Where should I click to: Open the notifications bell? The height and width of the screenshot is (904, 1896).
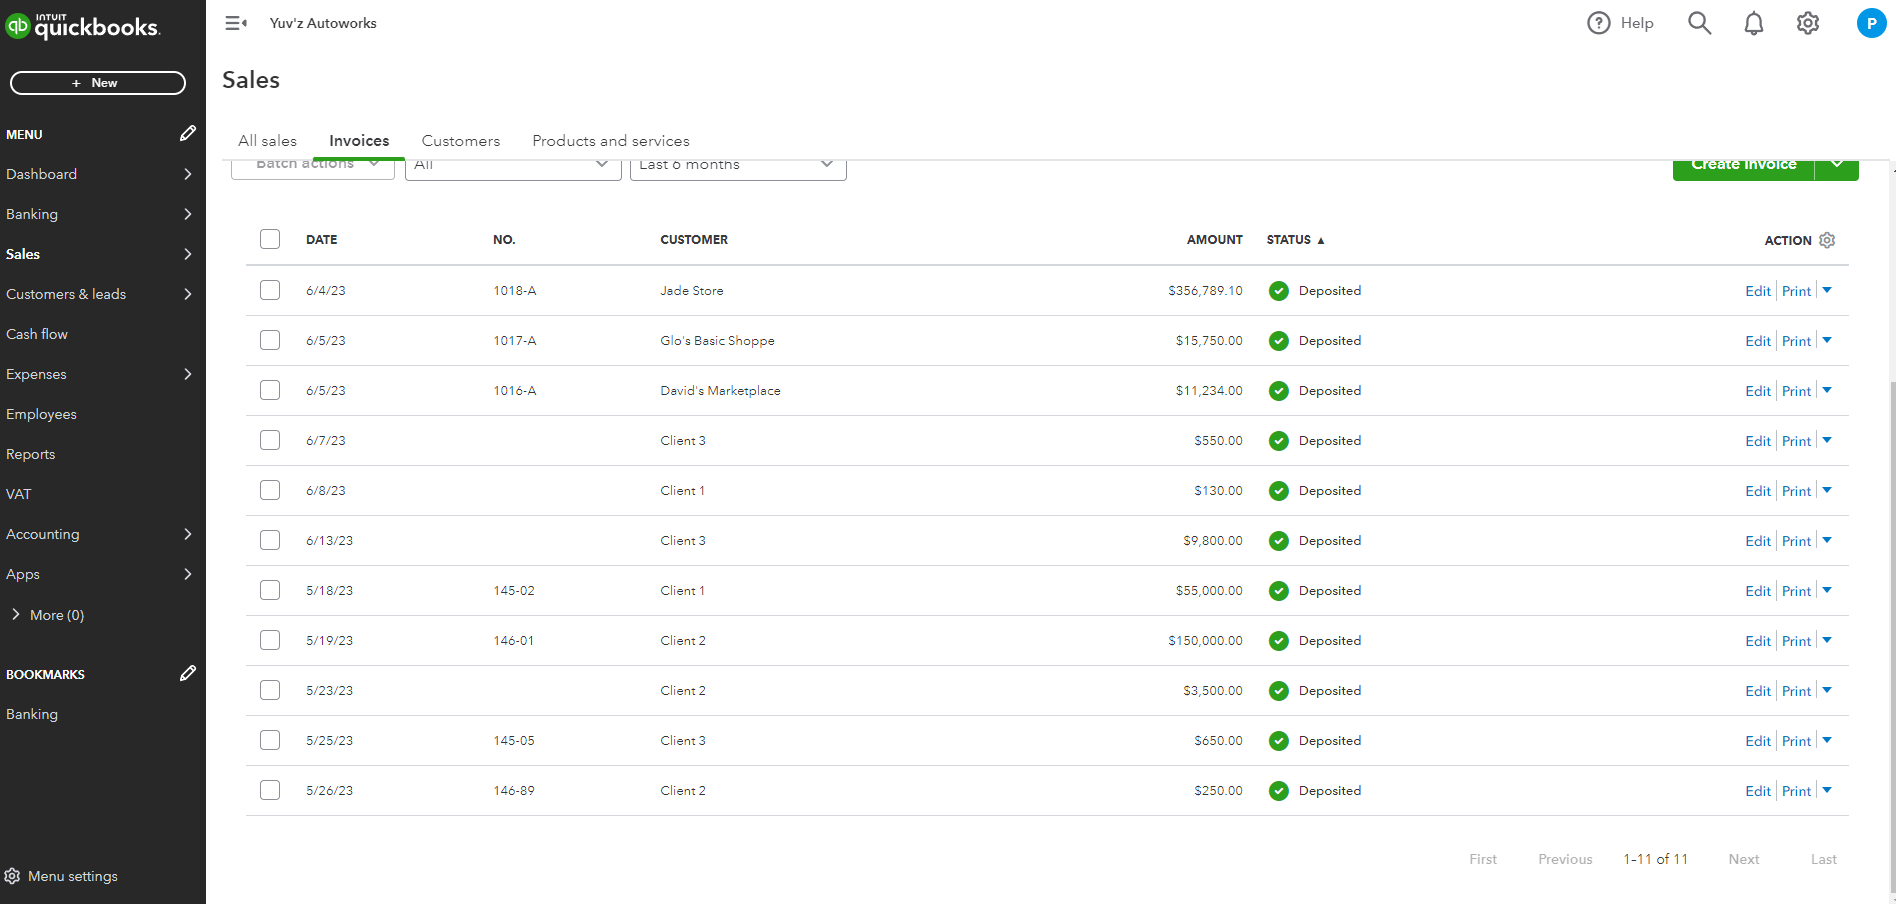pyautogui.click(x=1753, y=23)
